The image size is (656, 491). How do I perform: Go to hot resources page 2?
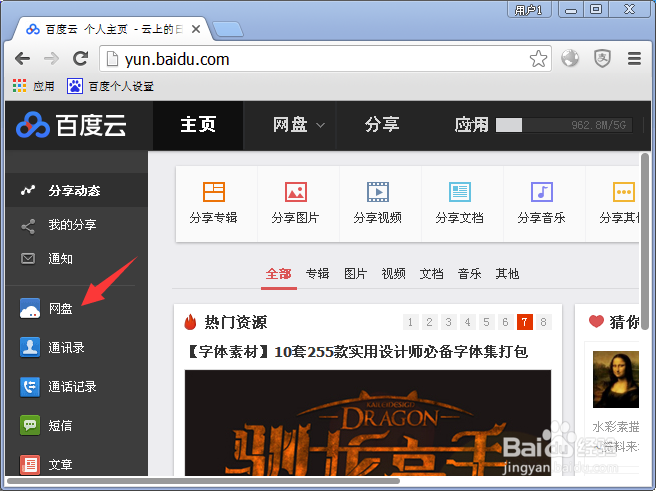point(429,322)
